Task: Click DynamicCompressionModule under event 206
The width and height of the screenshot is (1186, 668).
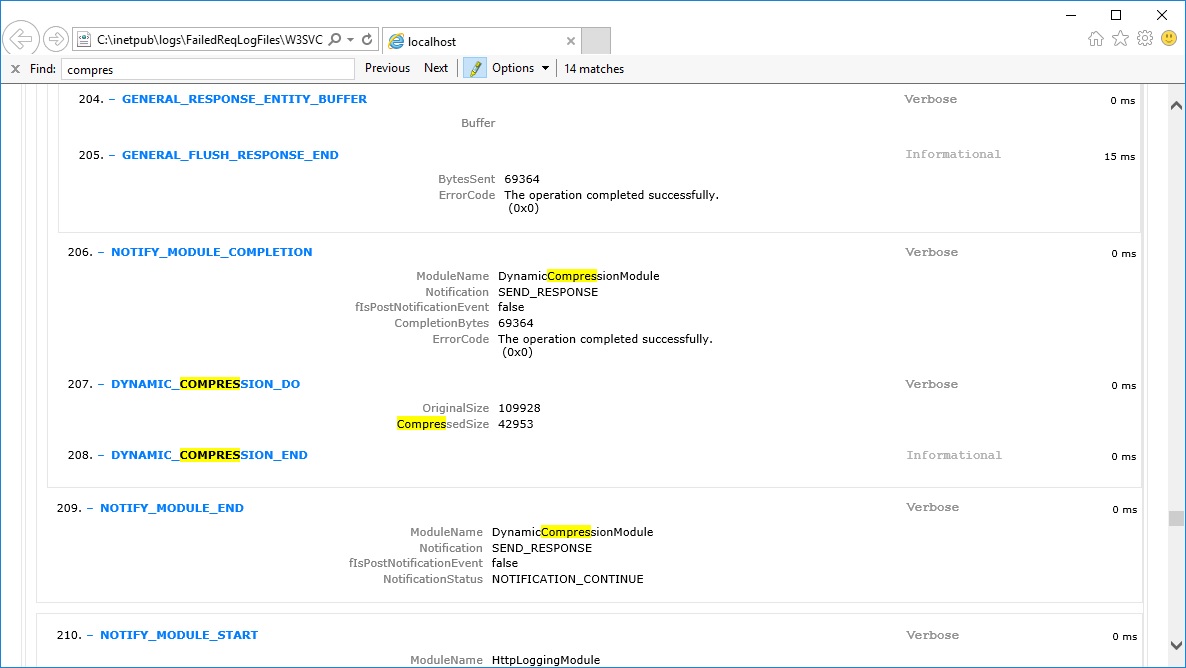Action: click(x=579, y=276)
